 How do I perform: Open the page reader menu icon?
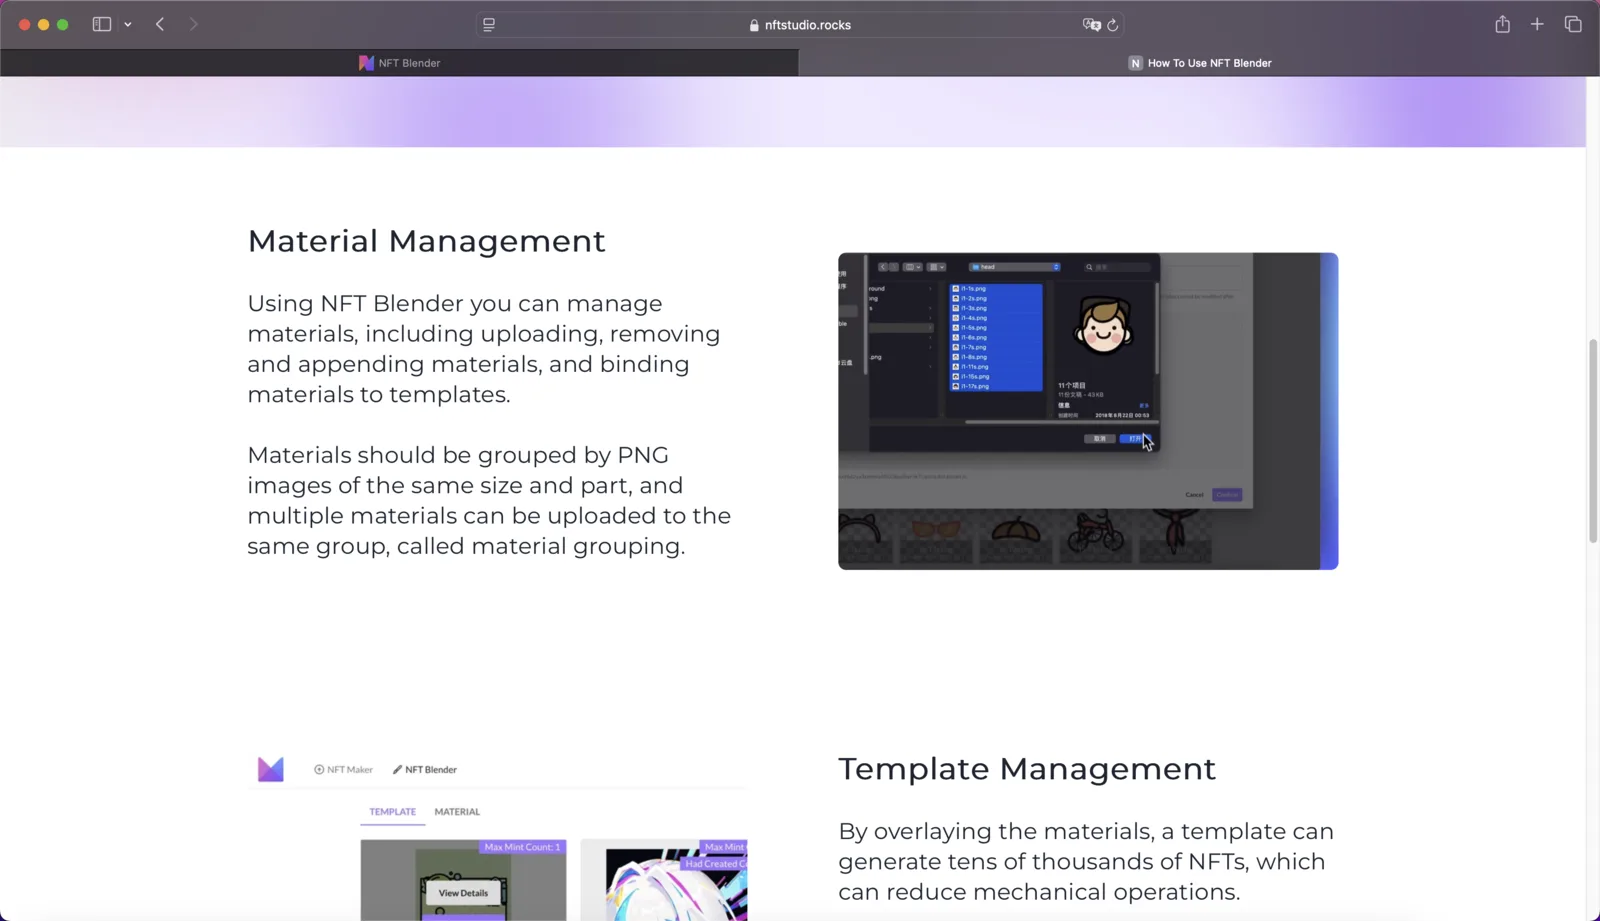point(489,25)
